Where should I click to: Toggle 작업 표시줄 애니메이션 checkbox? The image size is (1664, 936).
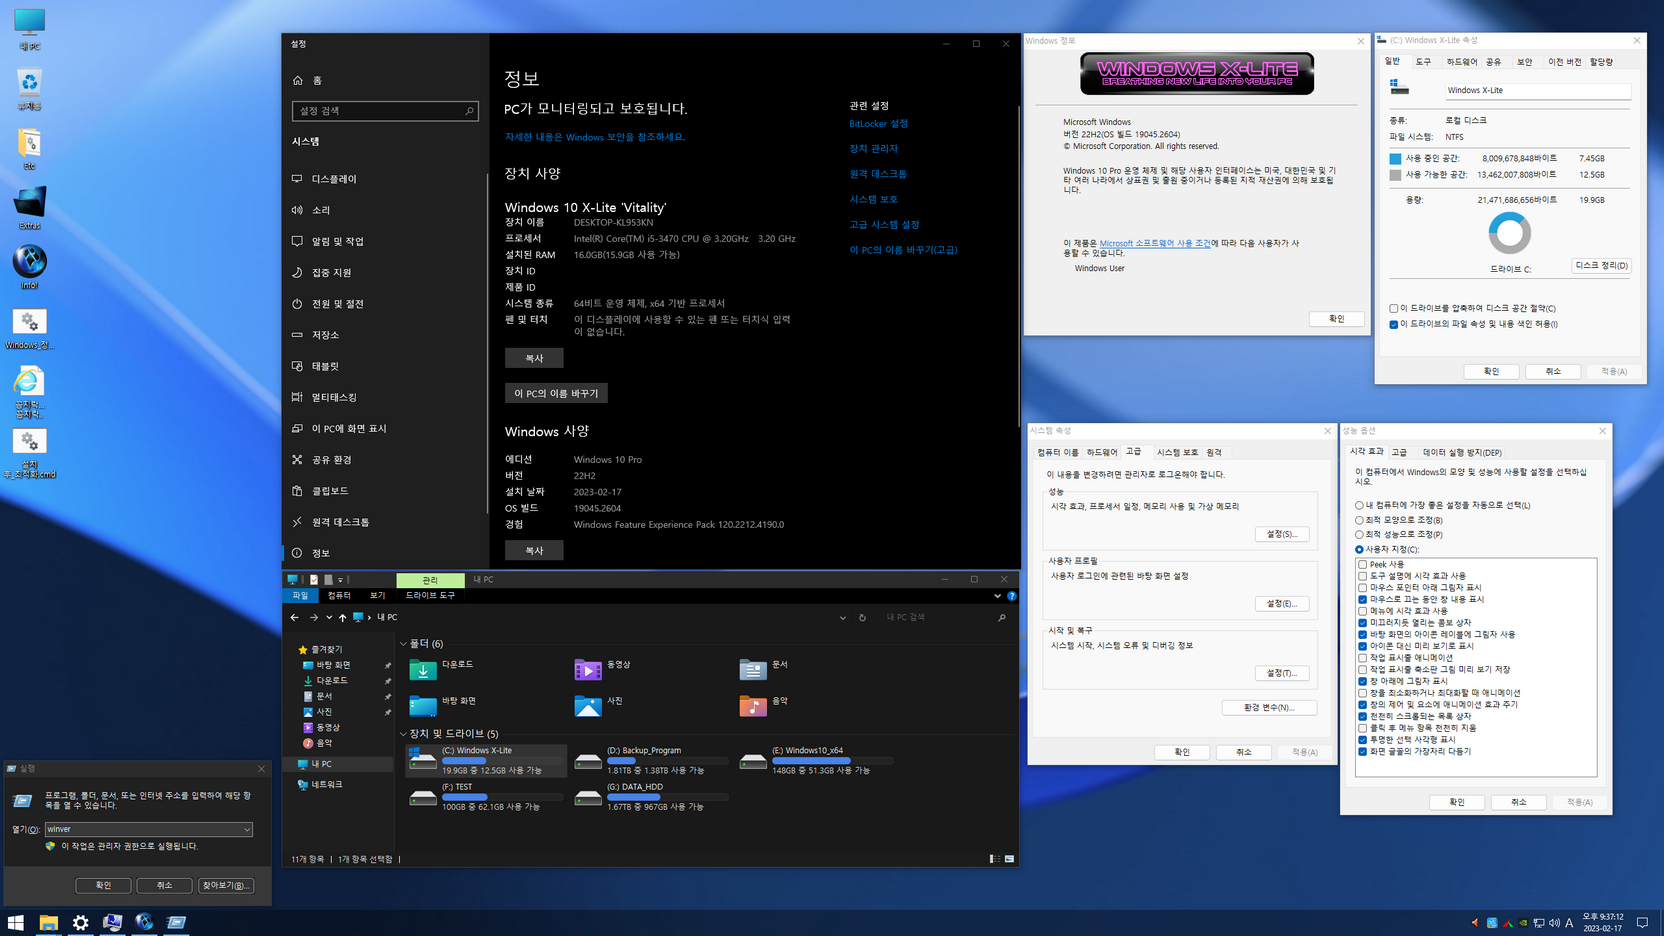(1362, 658)
